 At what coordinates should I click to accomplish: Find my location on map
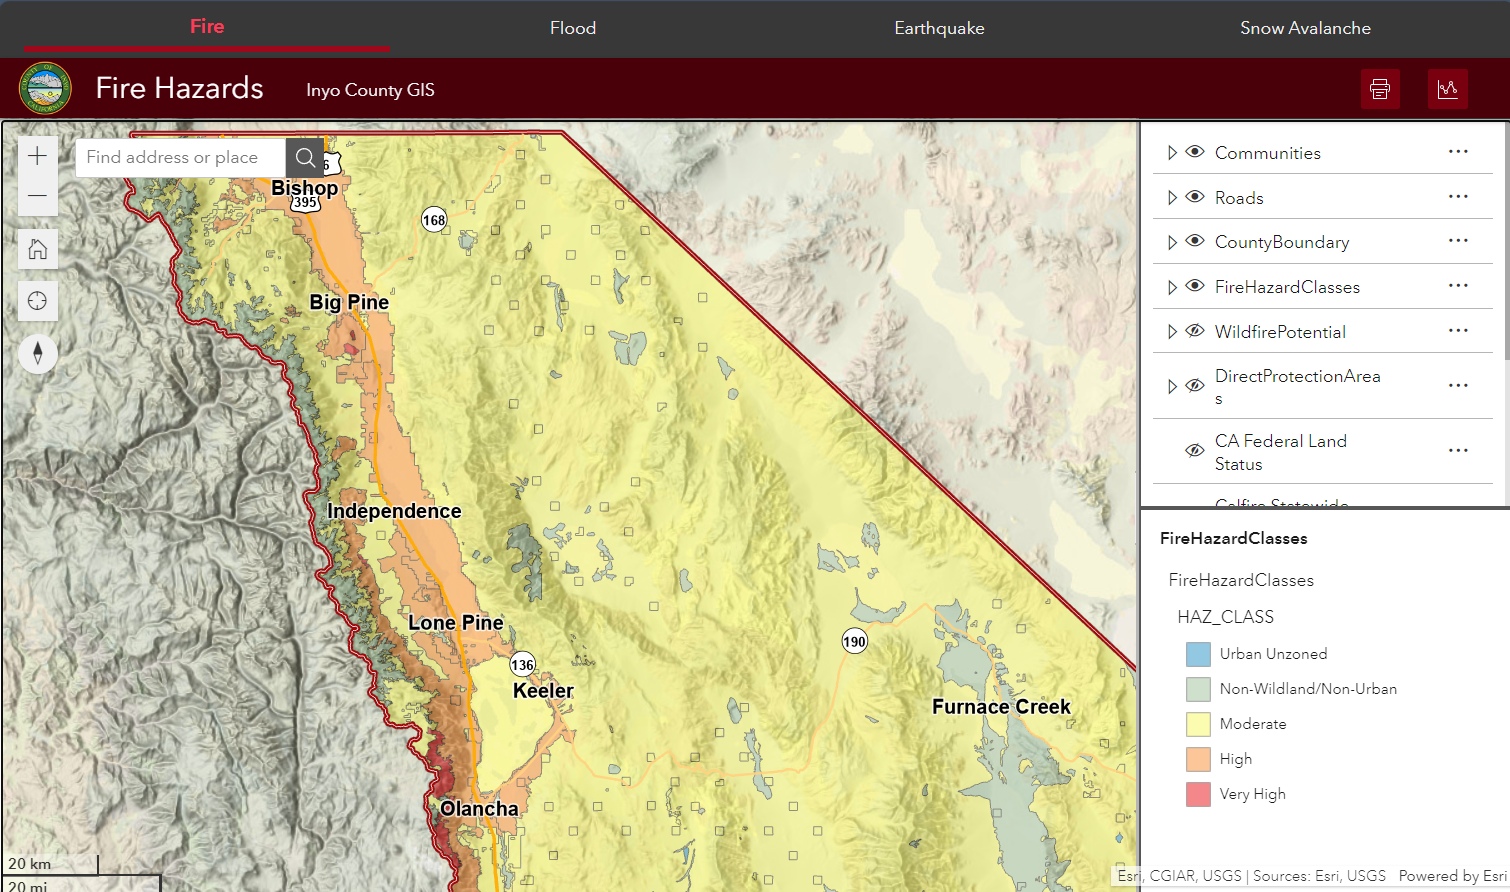[38, 301]
